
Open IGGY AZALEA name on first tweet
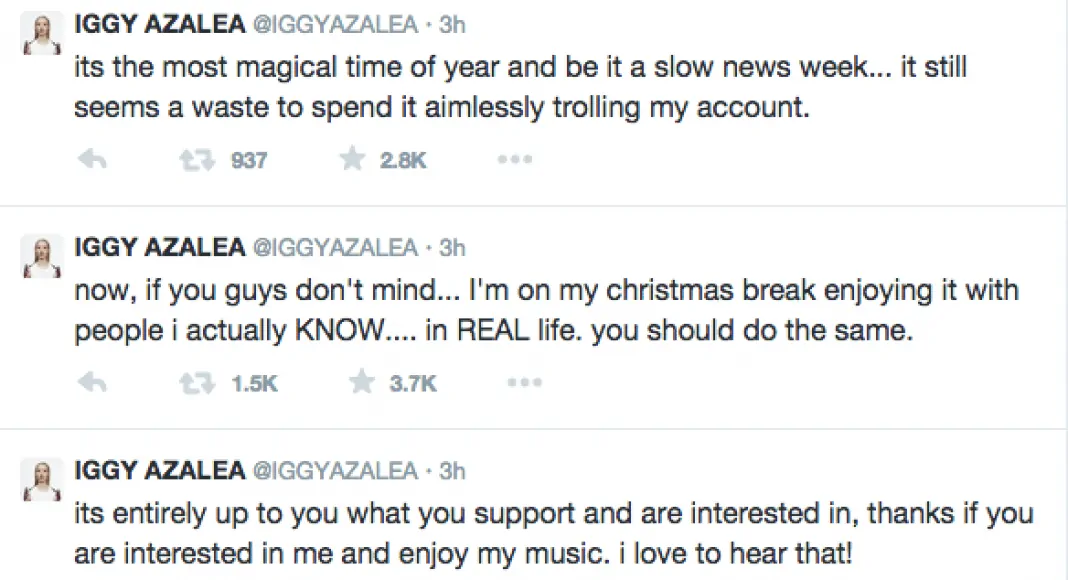[x=159, y=25]
